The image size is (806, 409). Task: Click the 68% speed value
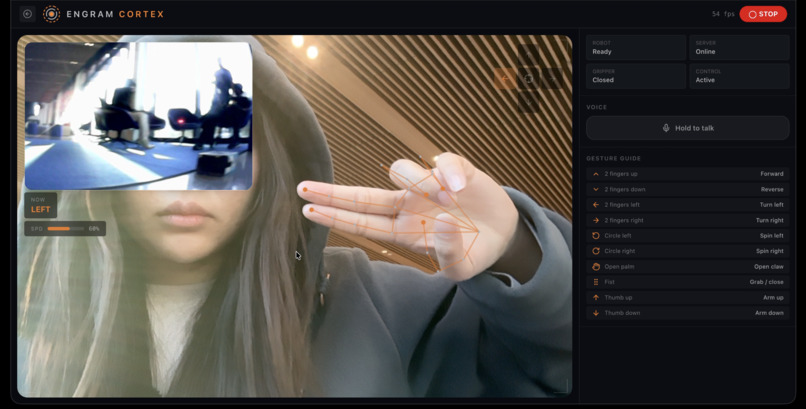click(94, 229)
